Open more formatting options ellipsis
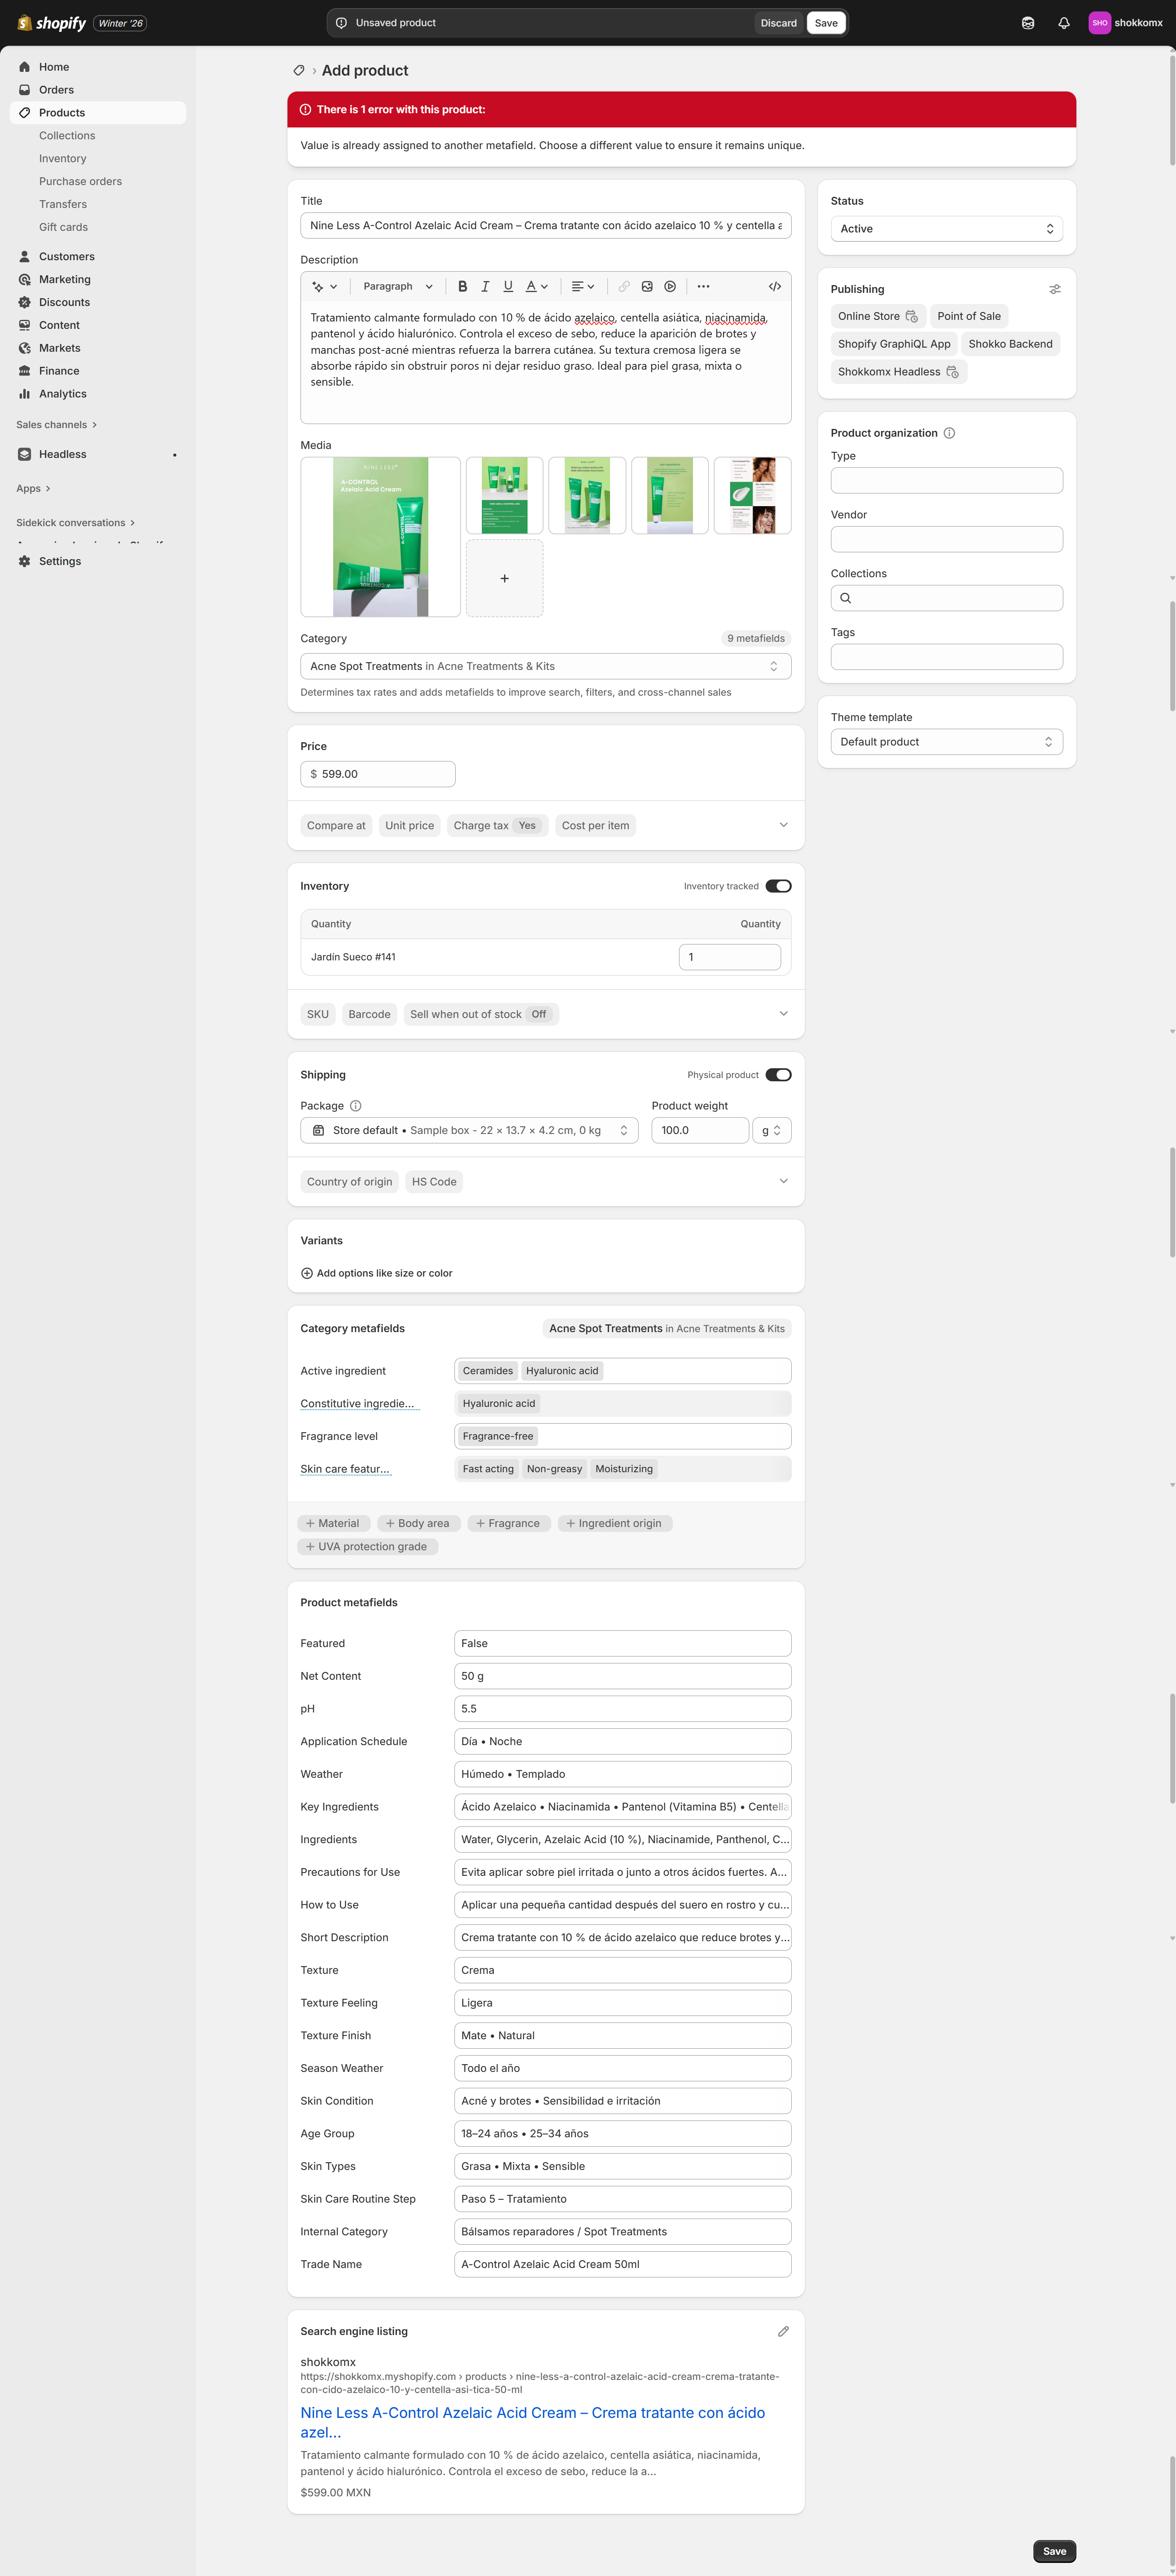The width and height of the screenshot is (1176, 2576). click(x=703, y=287)
